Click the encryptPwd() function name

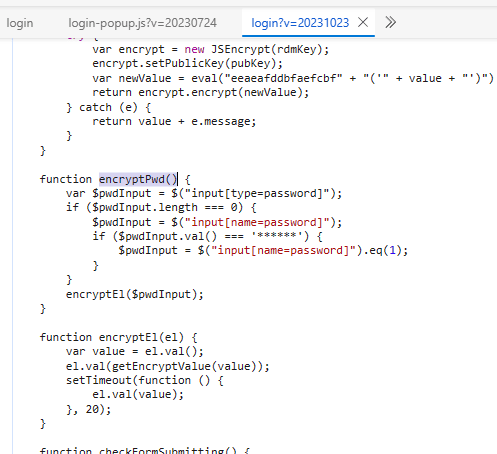(x=138, y=179)
